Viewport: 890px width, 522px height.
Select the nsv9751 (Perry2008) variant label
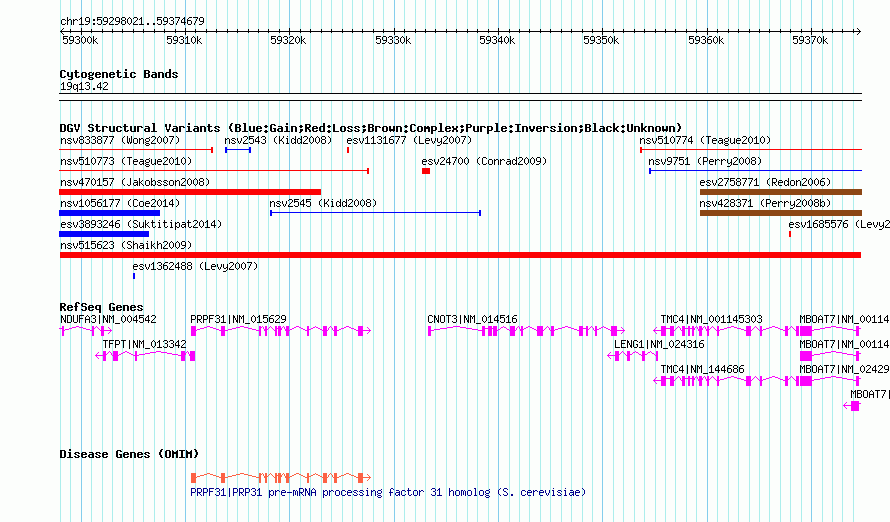pos(705,161)
